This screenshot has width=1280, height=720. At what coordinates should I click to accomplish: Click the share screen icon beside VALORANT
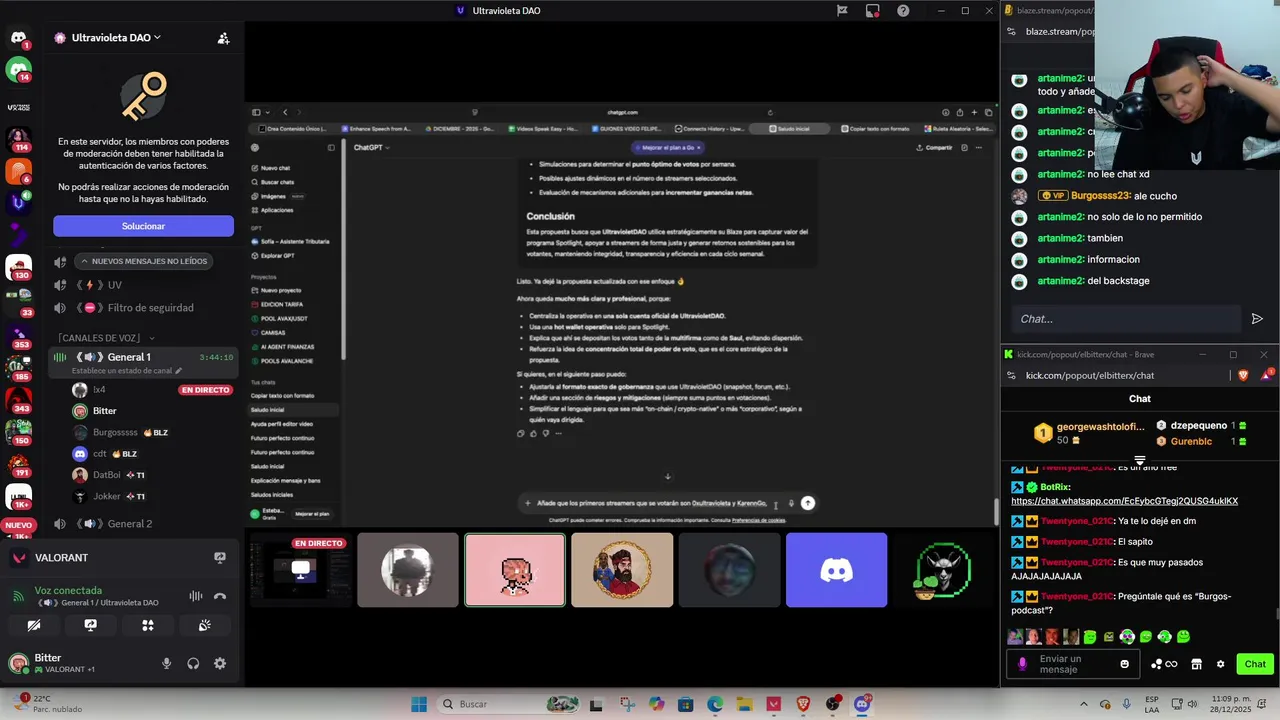pyautogui.click(x=220, y=557)
